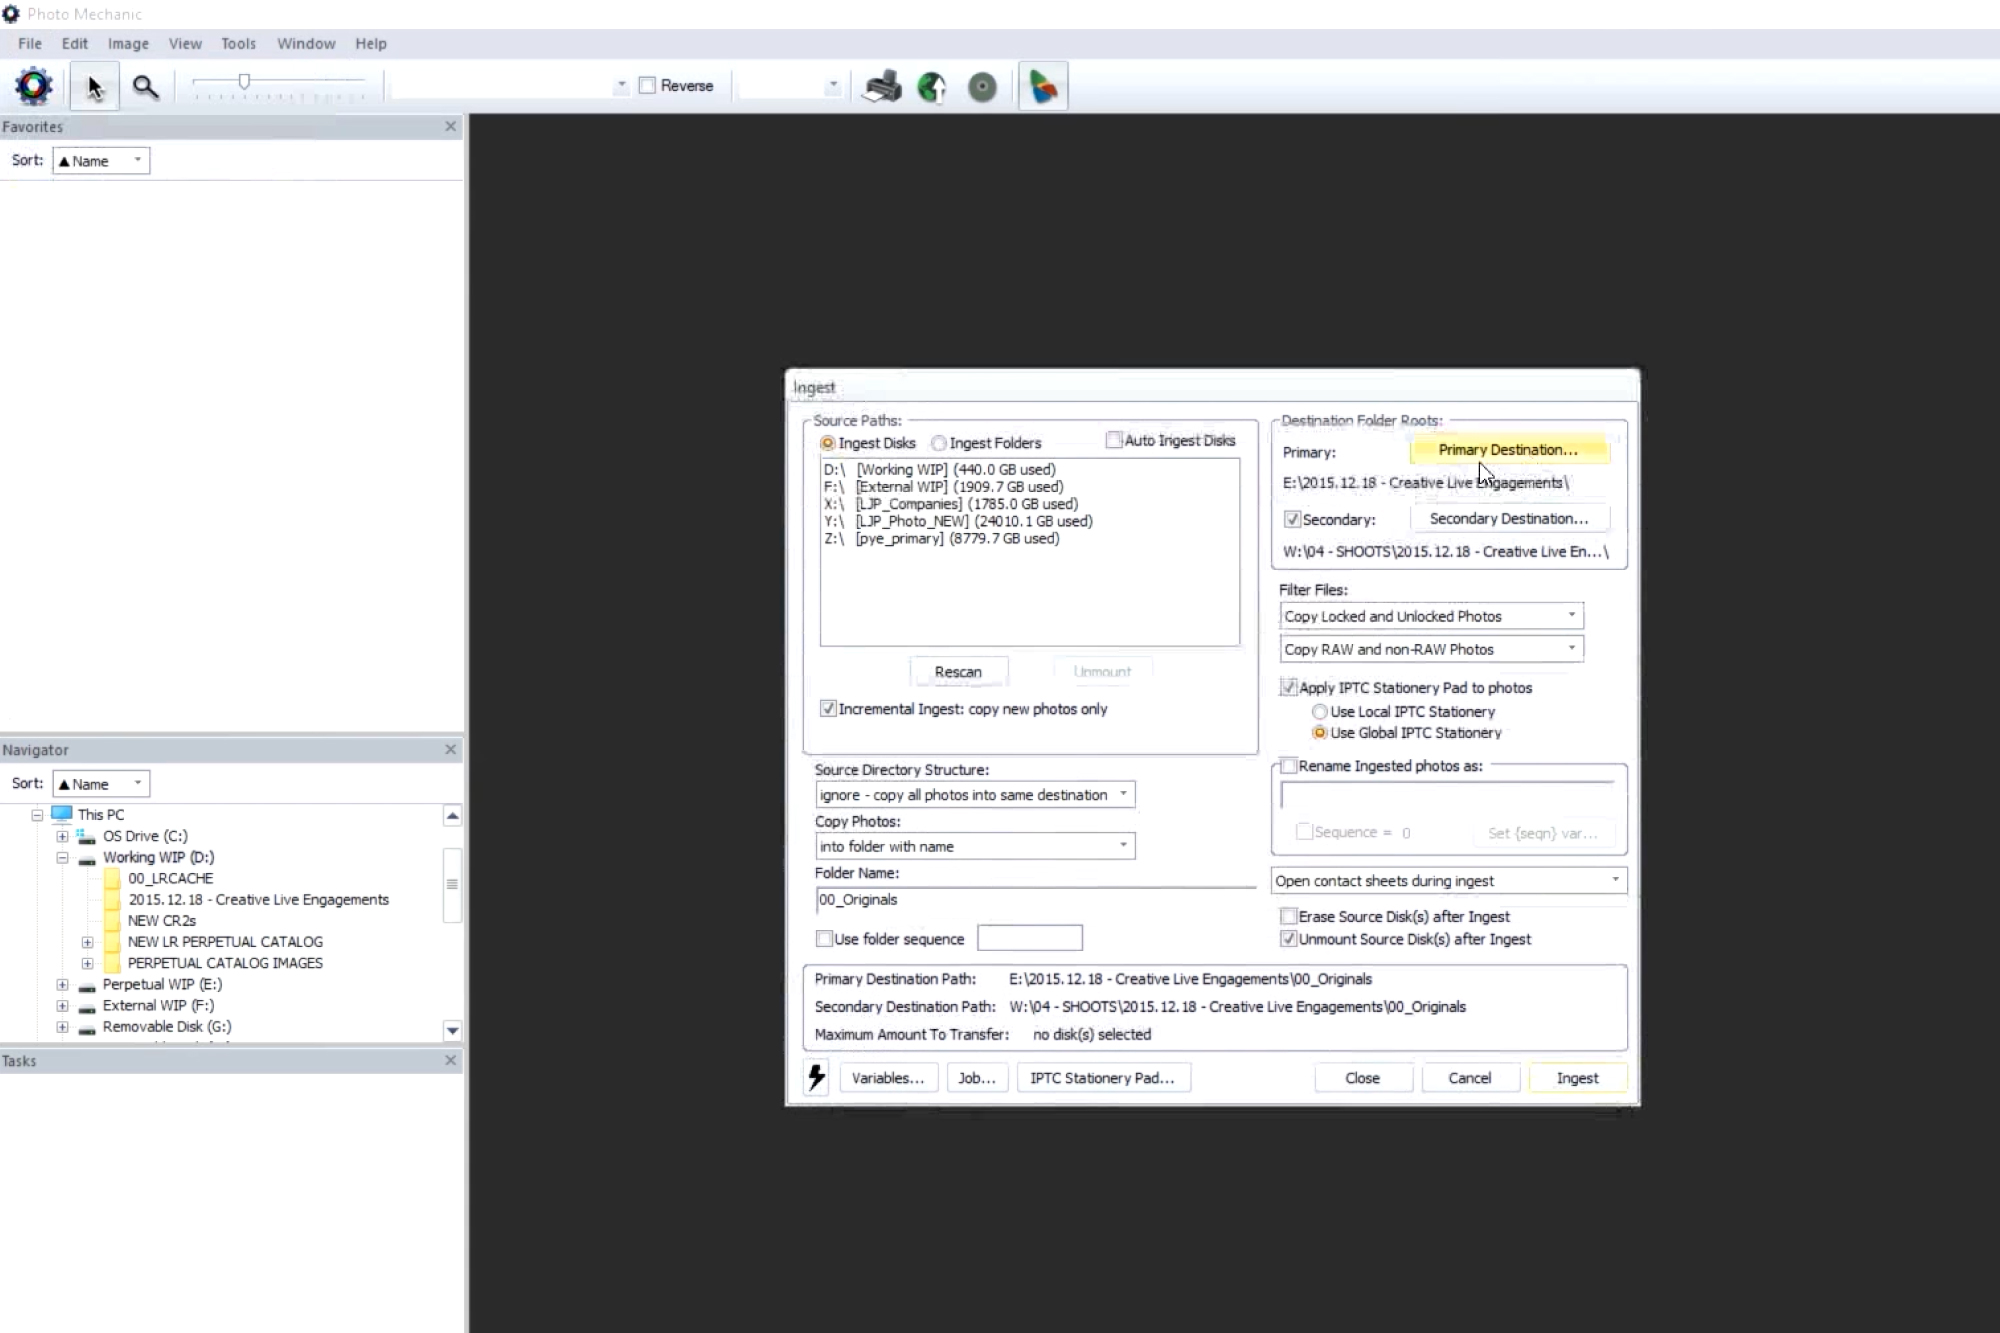Click the Removable Disk (G:) drive icon
Viewport: 2000px width, 1333px height.
(x=87, y=1027)
